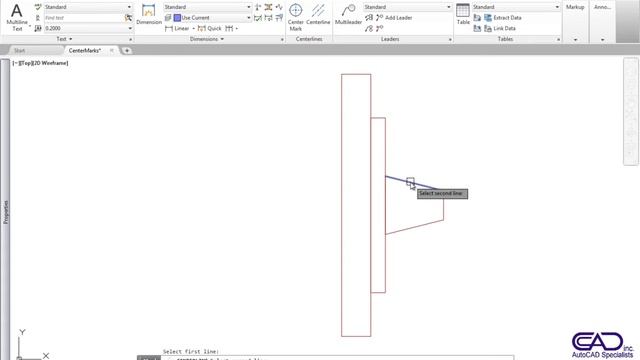This screenshot has width=640, height=360.
Task: Open the multileader style Standard dropdown
Action: (449, 7)
